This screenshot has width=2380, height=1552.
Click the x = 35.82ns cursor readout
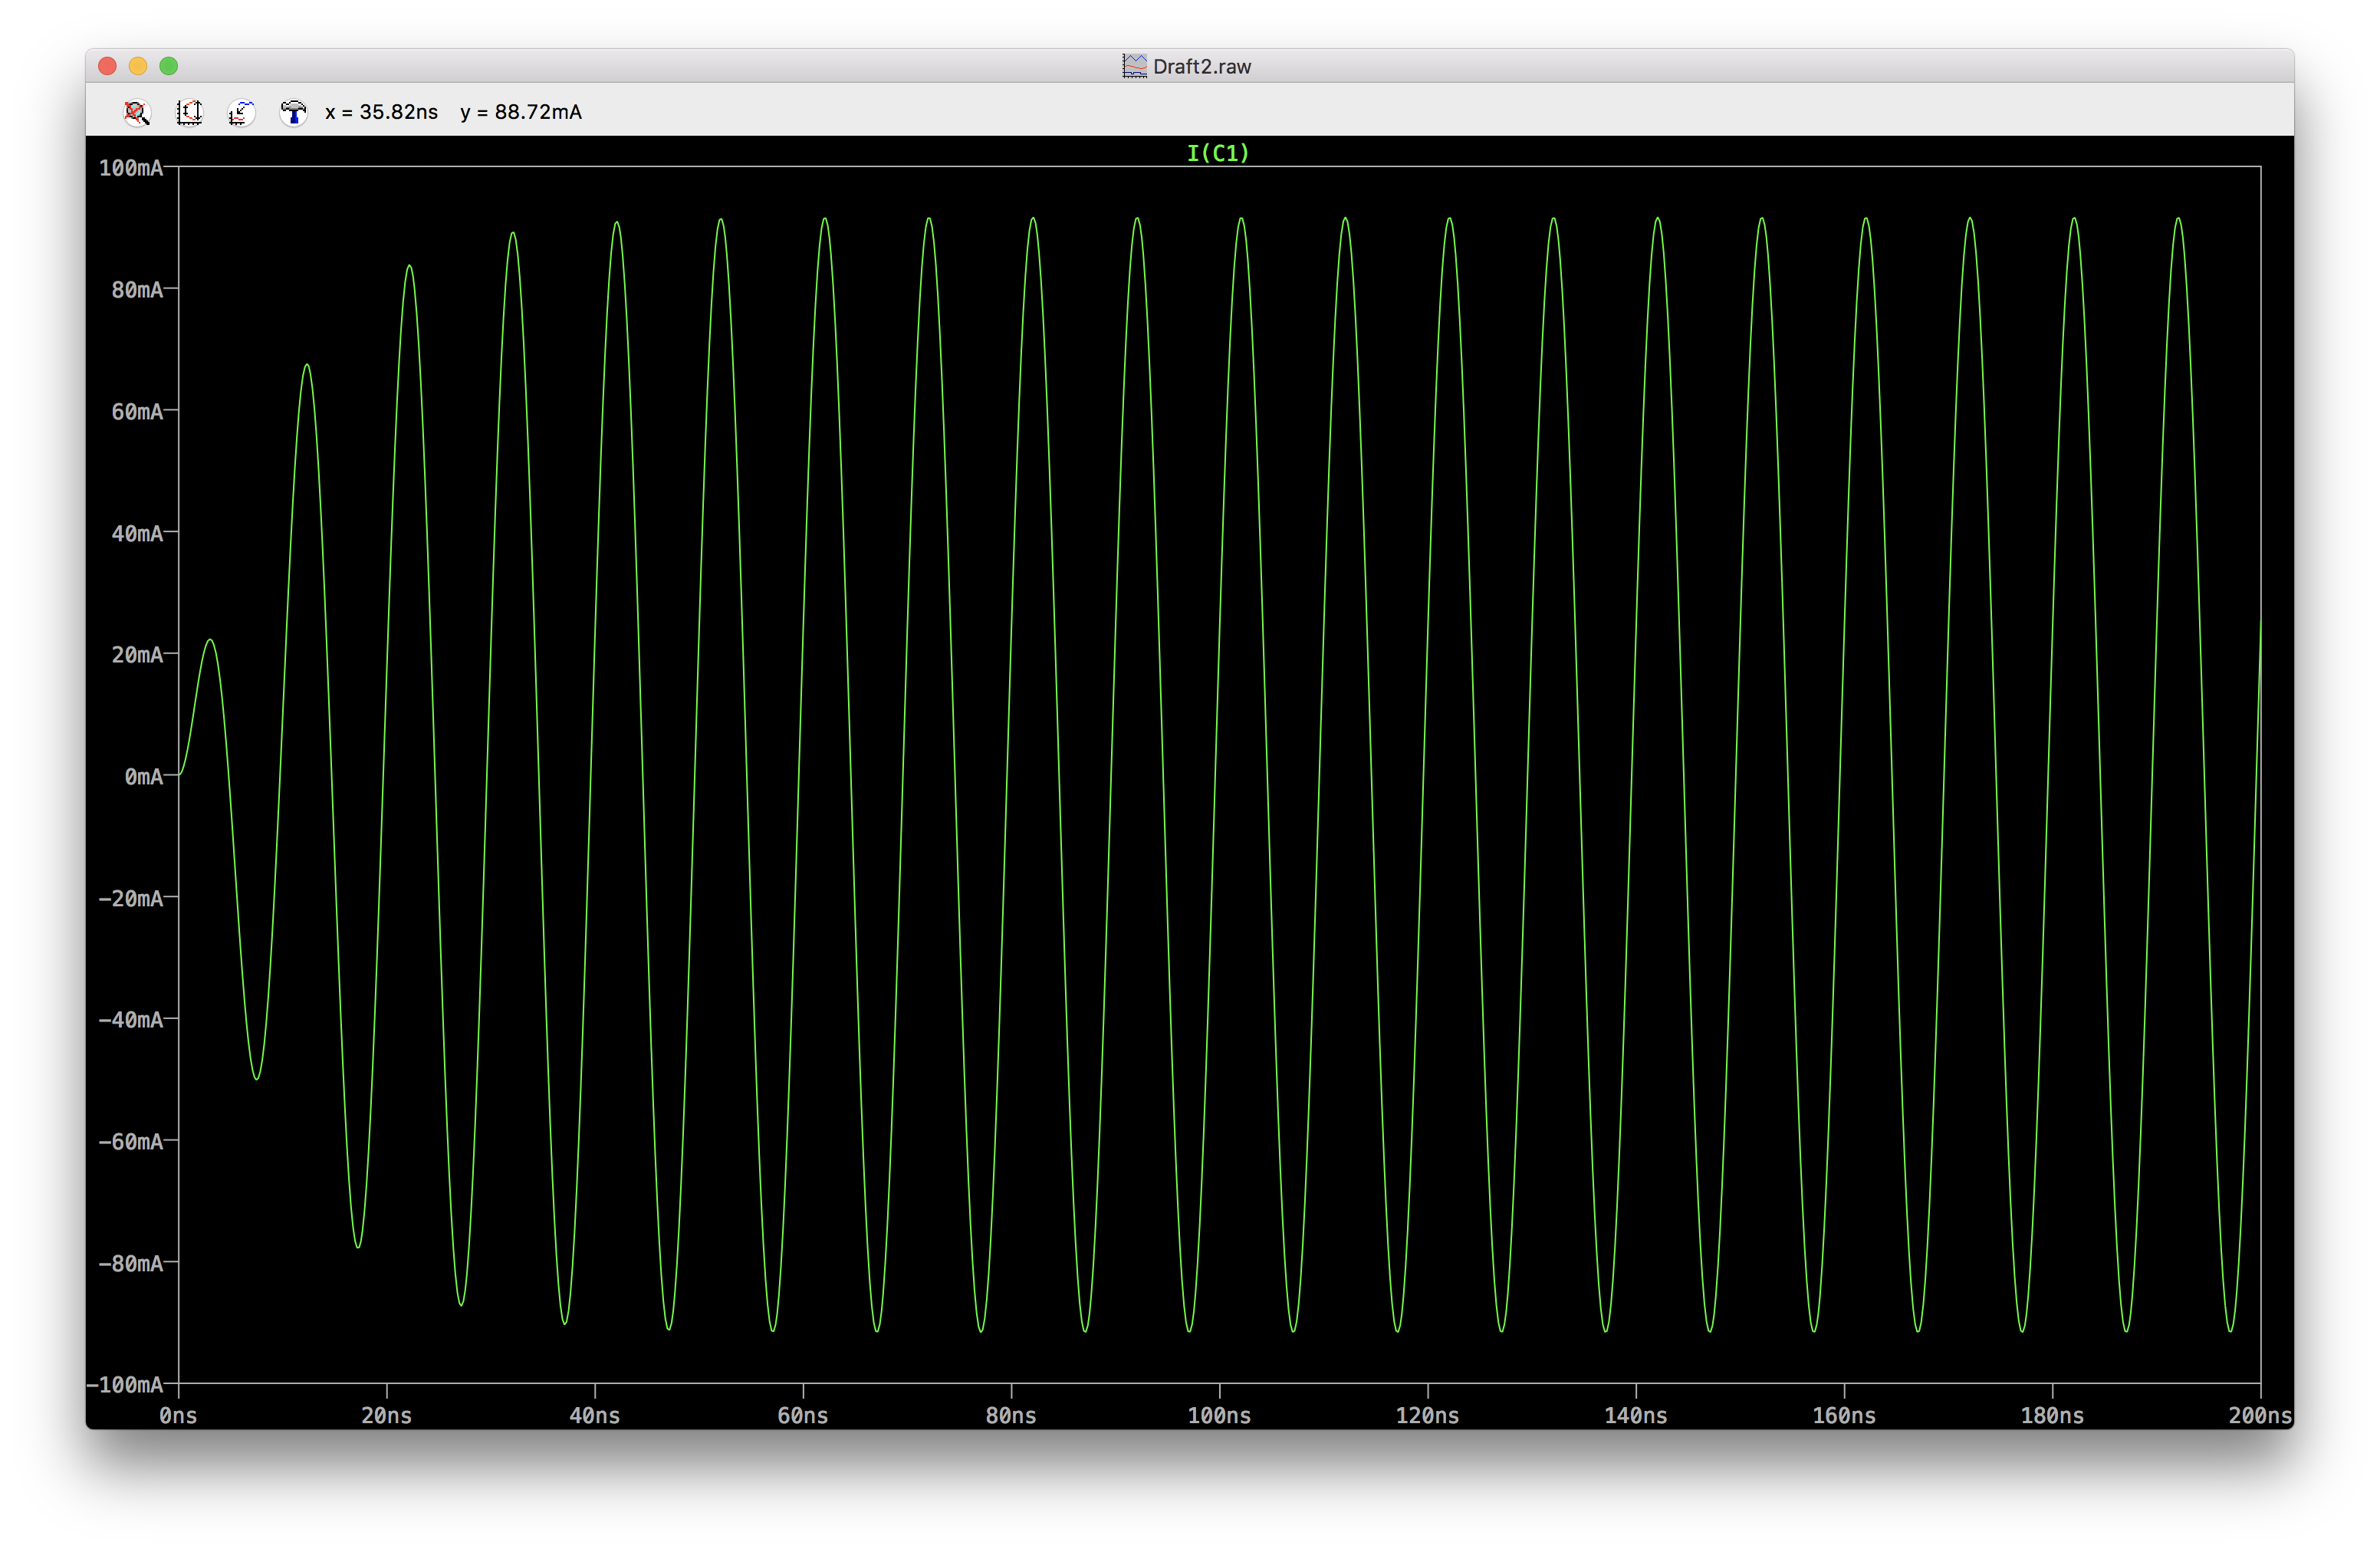381,112
